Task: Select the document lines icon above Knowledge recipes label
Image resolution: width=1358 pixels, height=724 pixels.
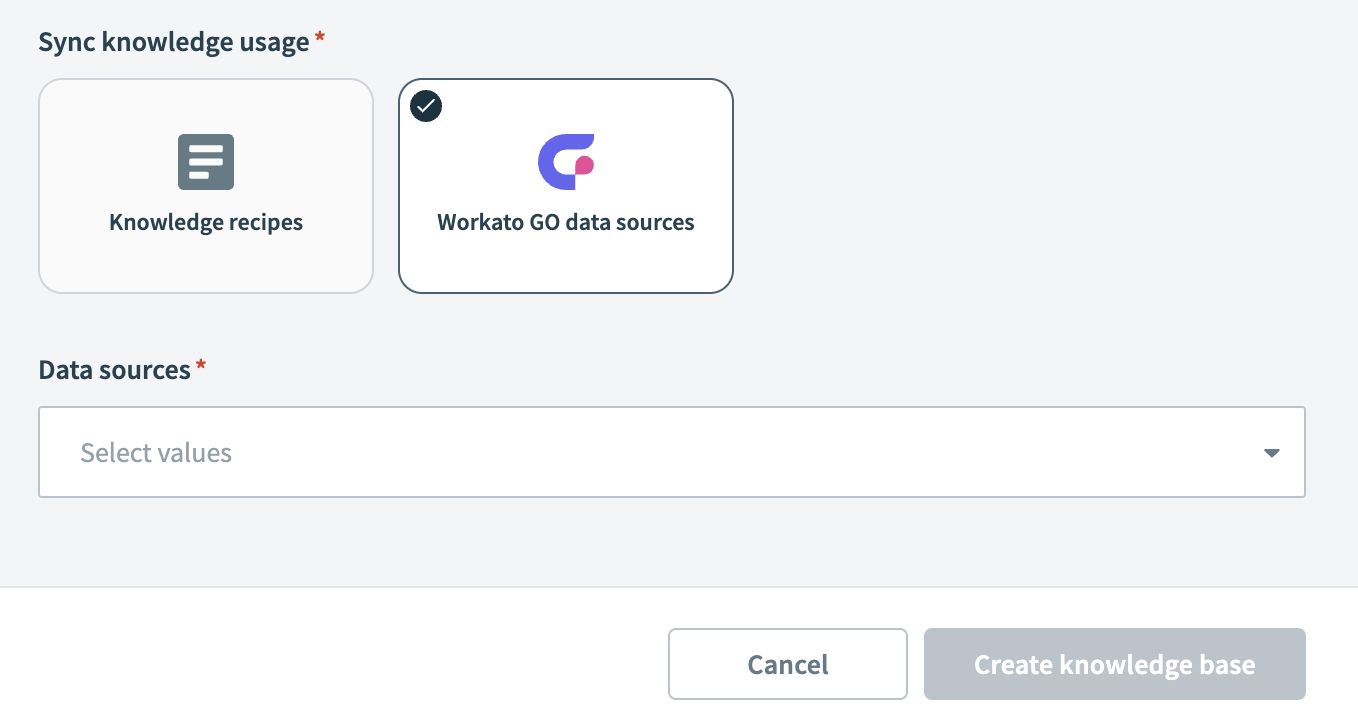Action: click(x=206, y=161)
